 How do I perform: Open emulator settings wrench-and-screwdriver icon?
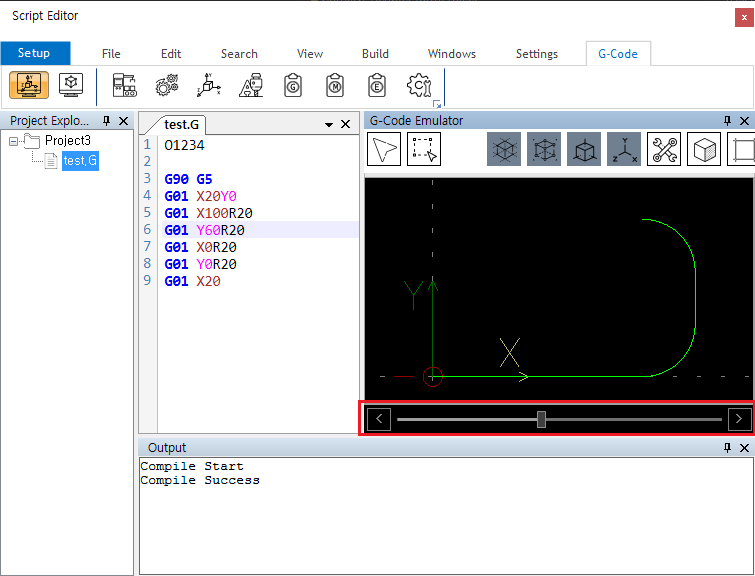coord(663,150)
